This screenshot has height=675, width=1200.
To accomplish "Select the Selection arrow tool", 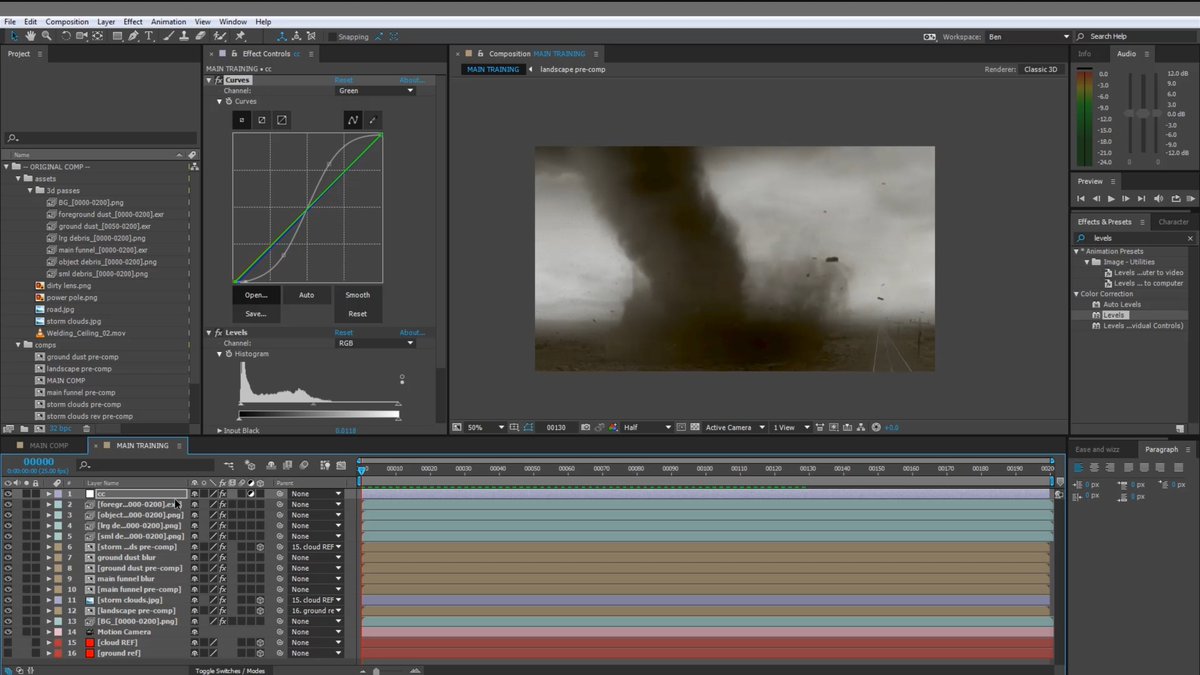I will click(x=13, y=36).
